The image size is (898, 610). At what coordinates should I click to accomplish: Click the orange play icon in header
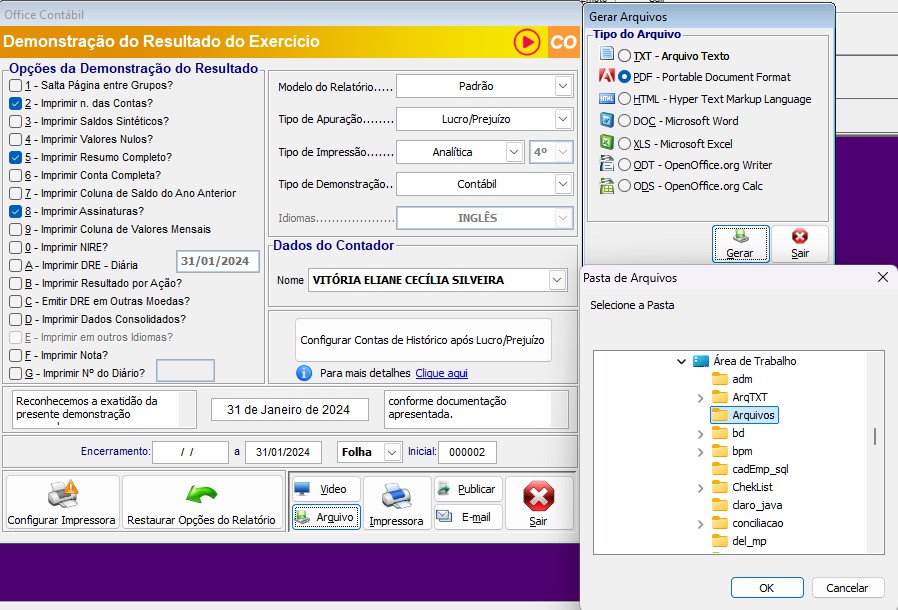(527, 42)
